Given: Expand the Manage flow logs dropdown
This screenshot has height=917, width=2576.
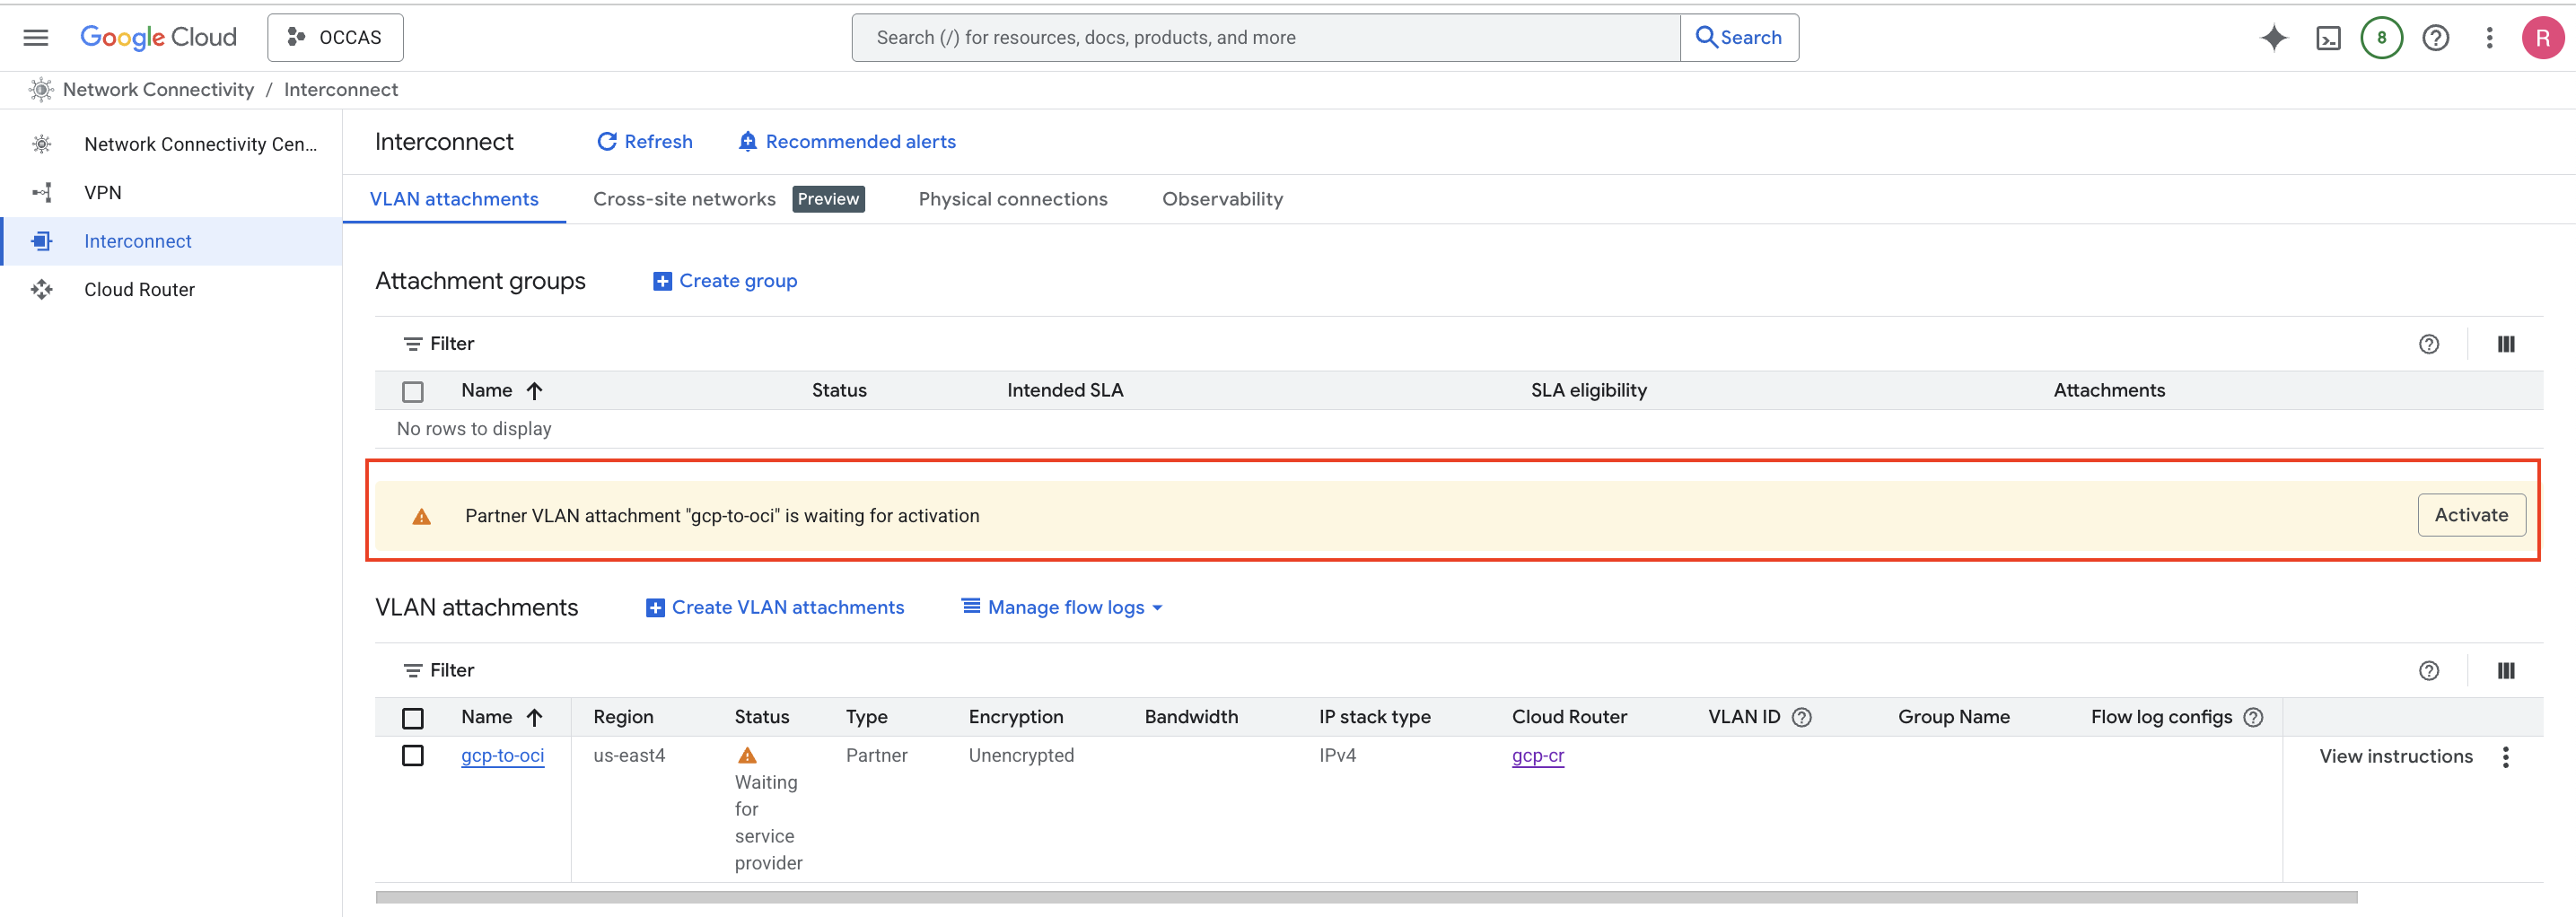Looking at the screenshot, I should 1062,607.
